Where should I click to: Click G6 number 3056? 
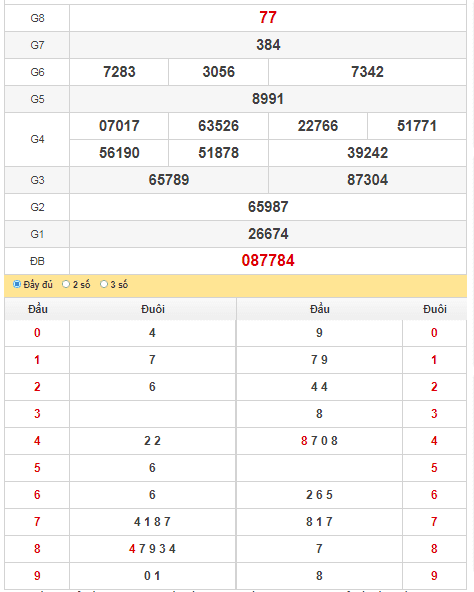tap(219, 72)
